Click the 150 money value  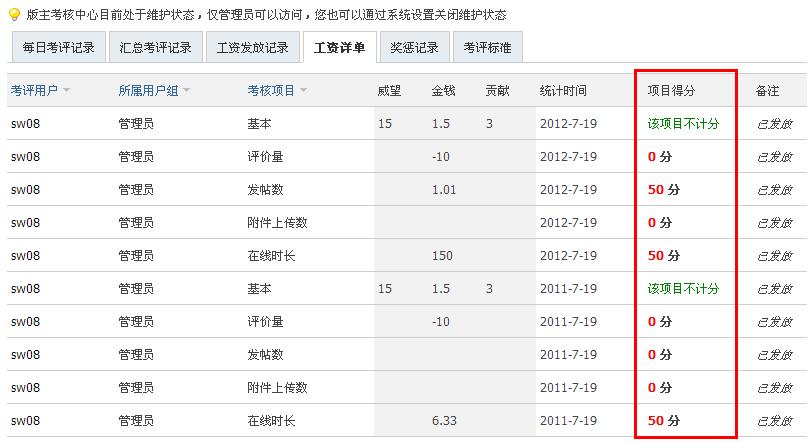click(442, 255)
